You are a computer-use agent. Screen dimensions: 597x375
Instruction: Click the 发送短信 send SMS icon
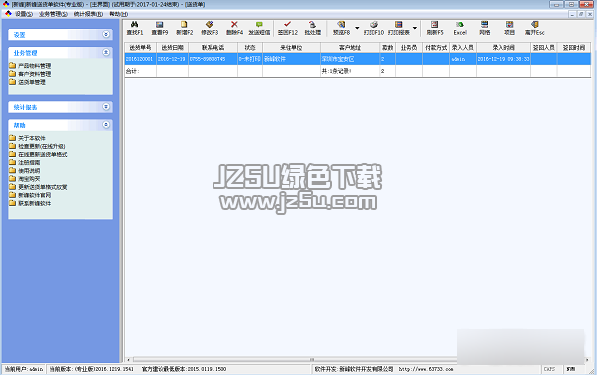point(259,25)
